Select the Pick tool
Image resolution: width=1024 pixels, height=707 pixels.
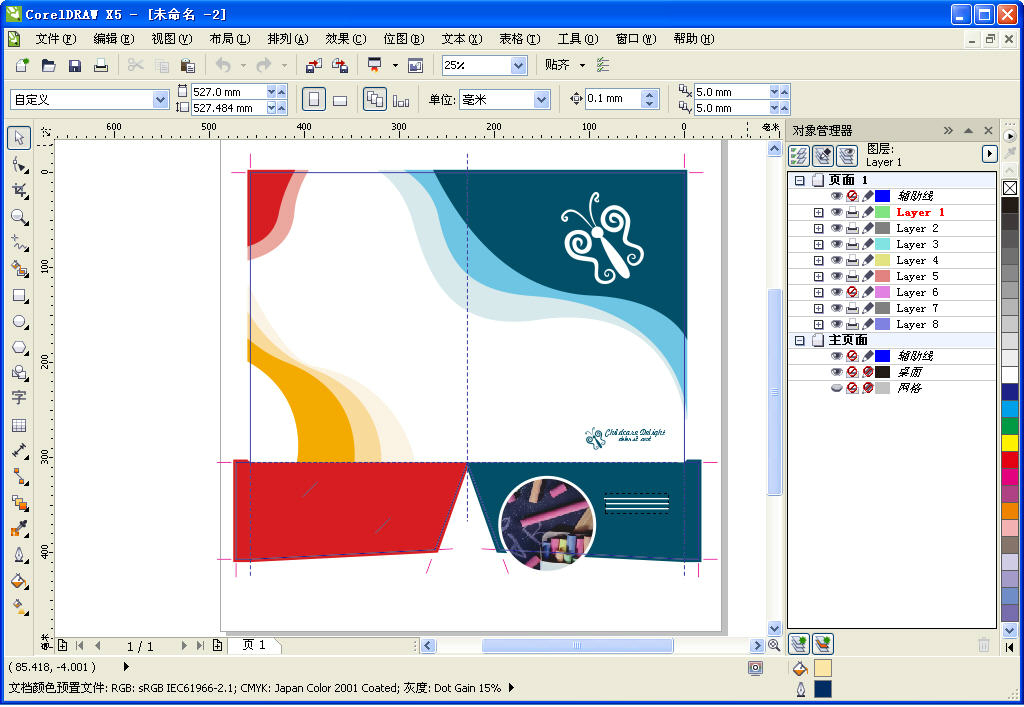click(18, 137)
